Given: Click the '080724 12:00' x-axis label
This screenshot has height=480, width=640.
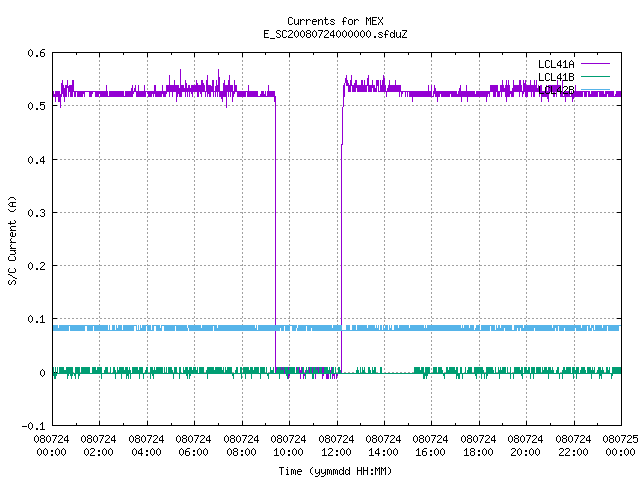Looking at the screenshot, I should pos(336,446).
